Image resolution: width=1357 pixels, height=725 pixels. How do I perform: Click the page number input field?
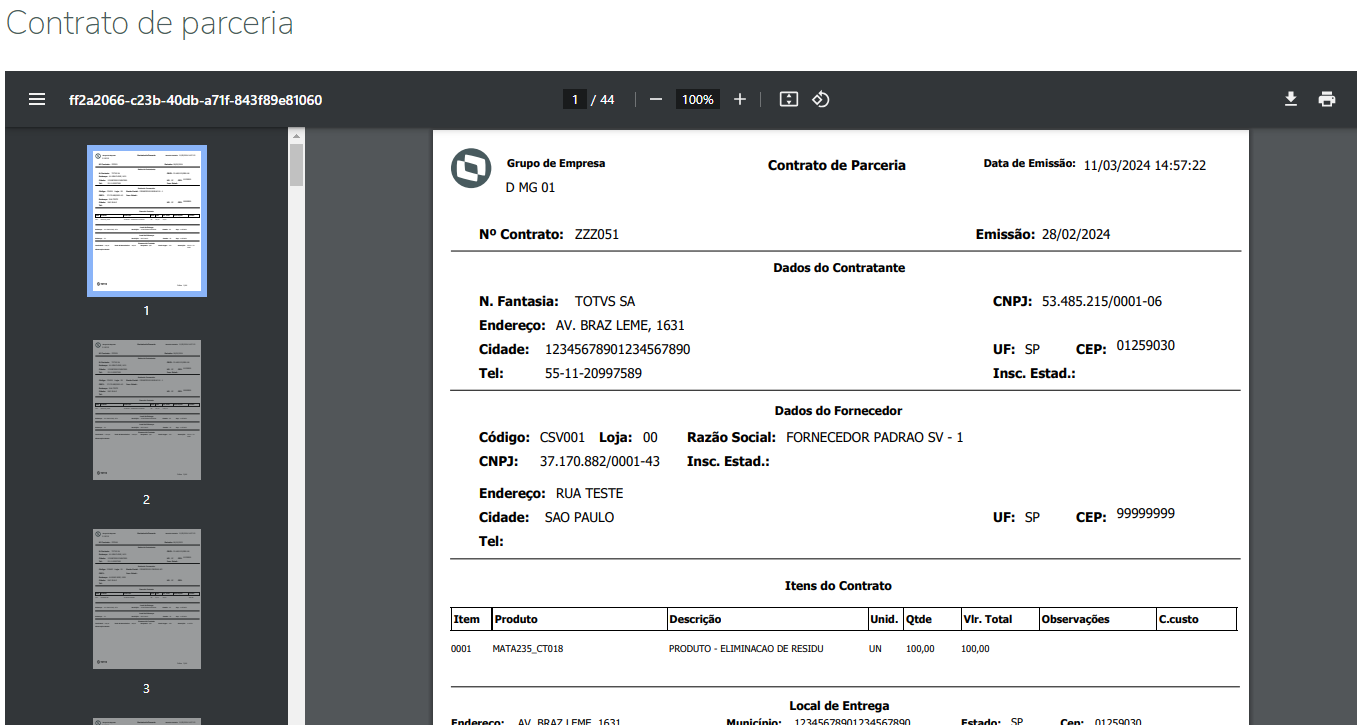[575, 99]
